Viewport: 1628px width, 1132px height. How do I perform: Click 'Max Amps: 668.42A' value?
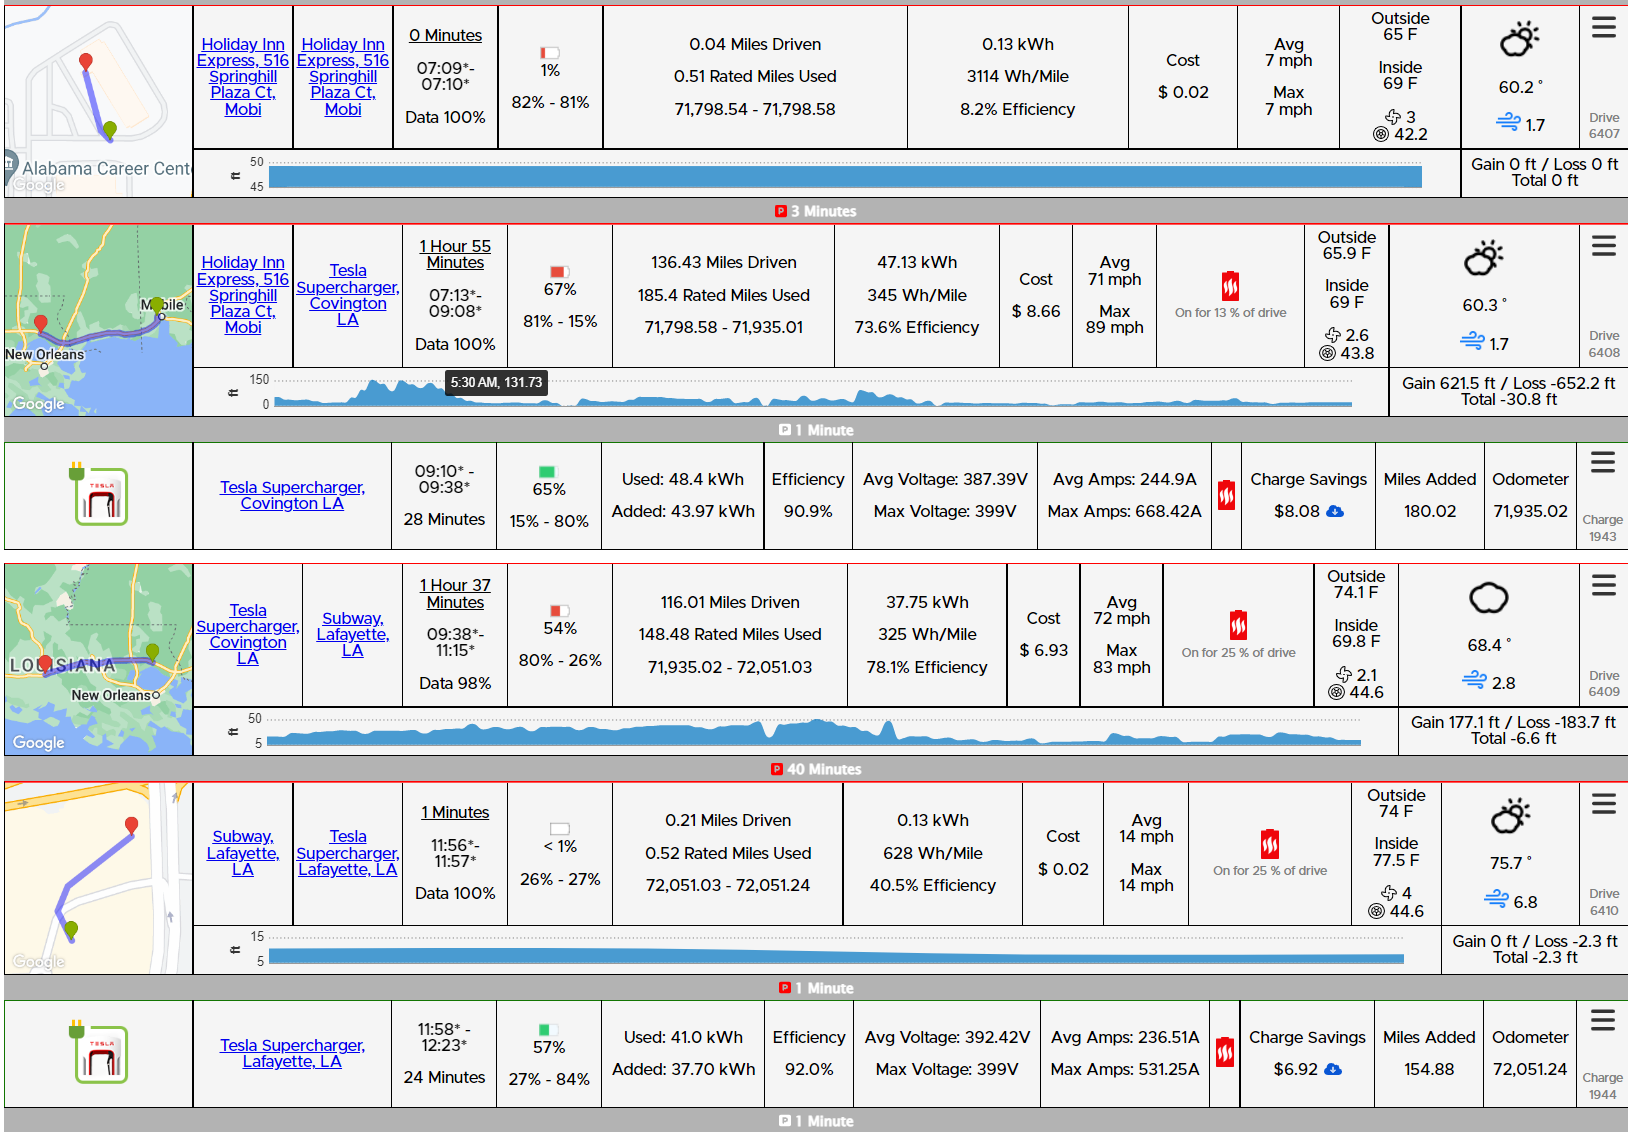[1125, 511]
